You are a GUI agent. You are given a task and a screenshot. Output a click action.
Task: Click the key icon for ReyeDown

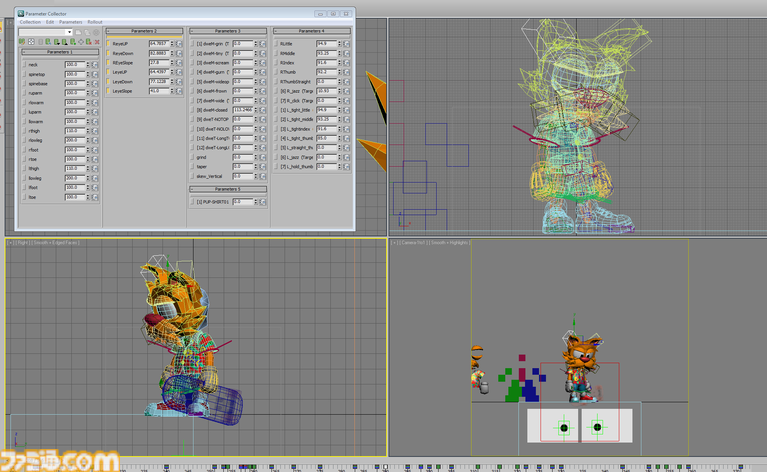pos(179,53)
